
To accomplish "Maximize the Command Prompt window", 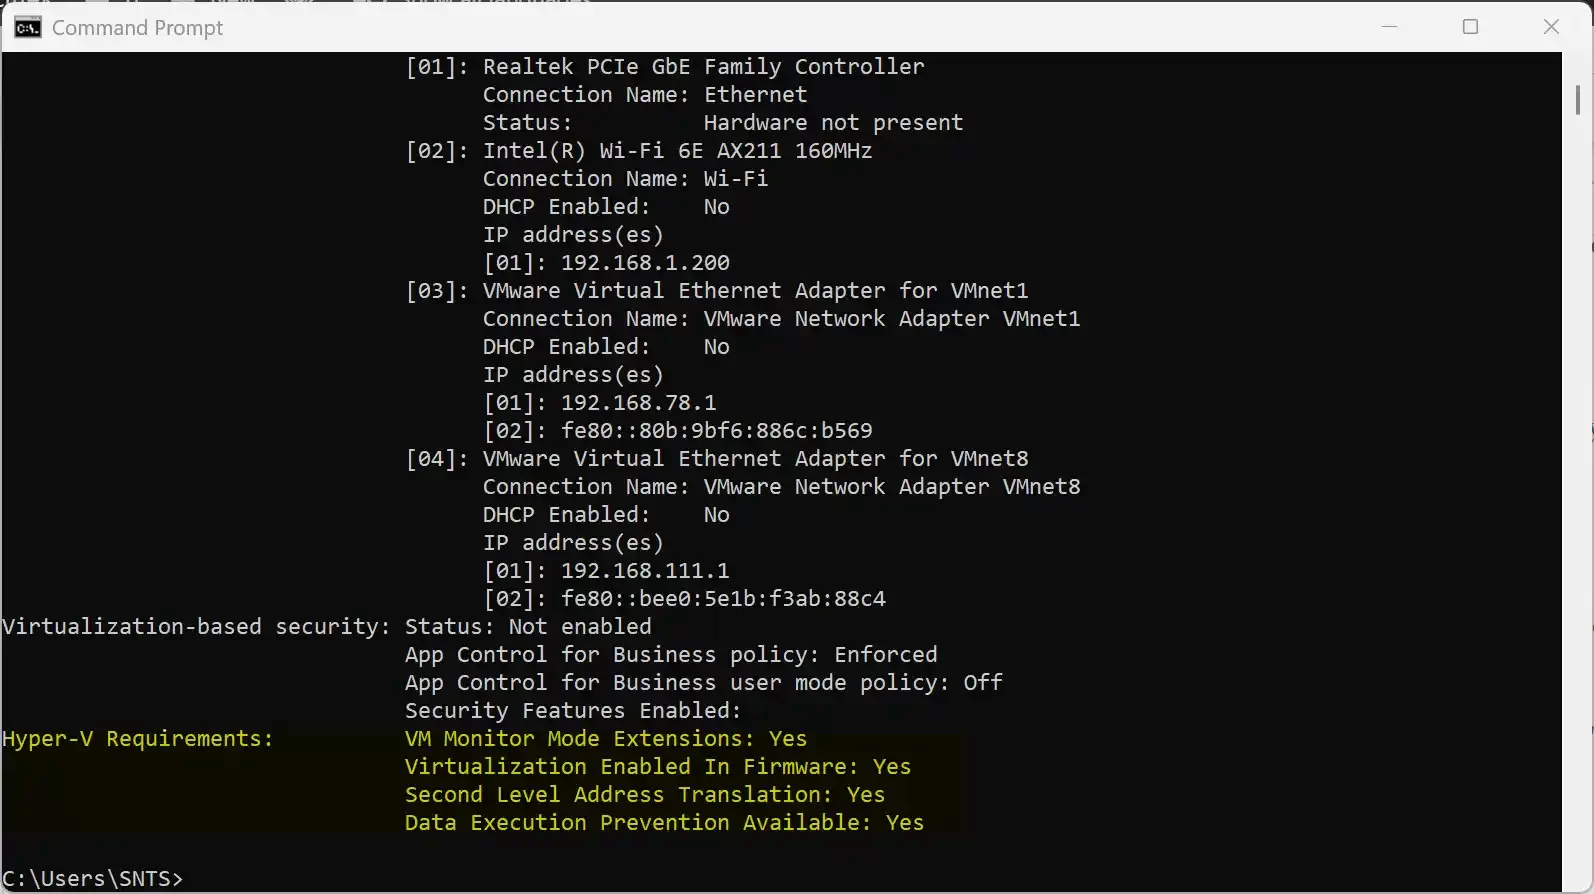I will [x=1470, y=27].
